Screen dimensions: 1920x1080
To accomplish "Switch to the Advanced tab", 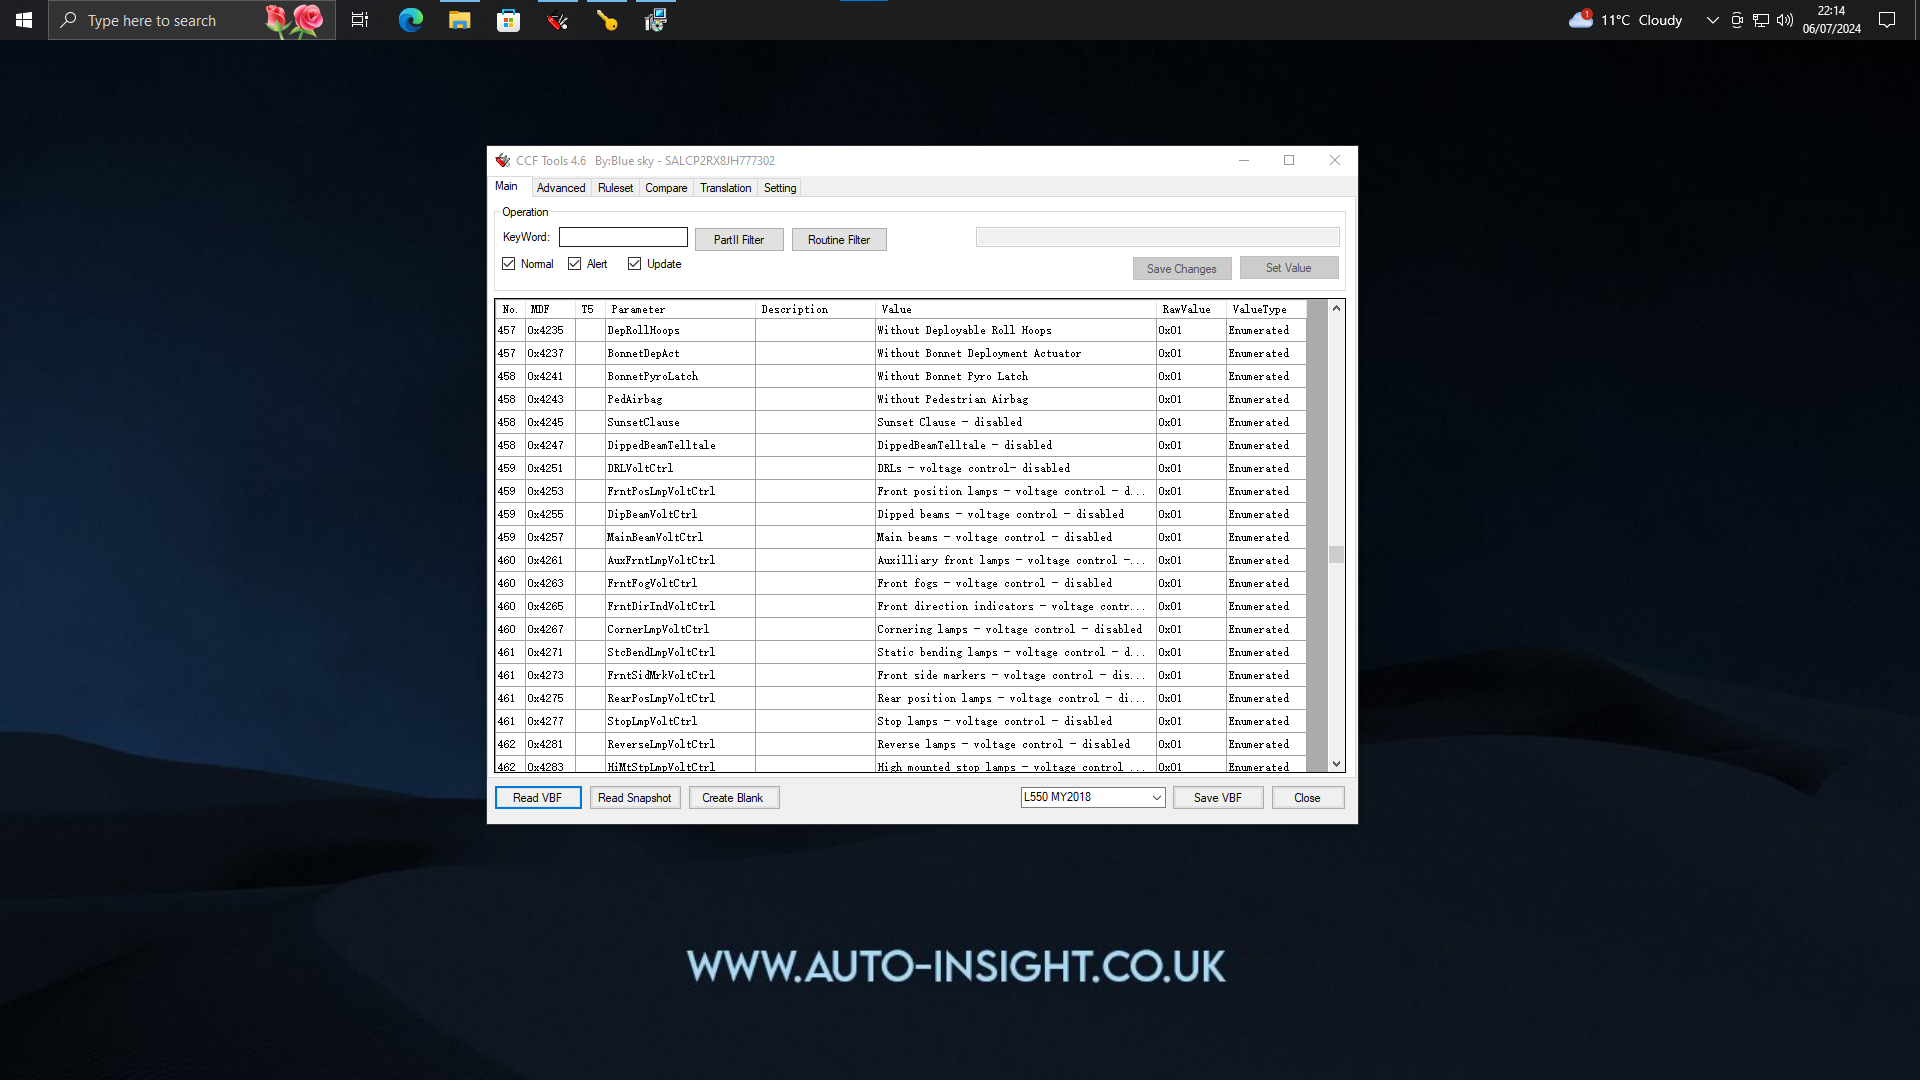I will tap(560, 187).
